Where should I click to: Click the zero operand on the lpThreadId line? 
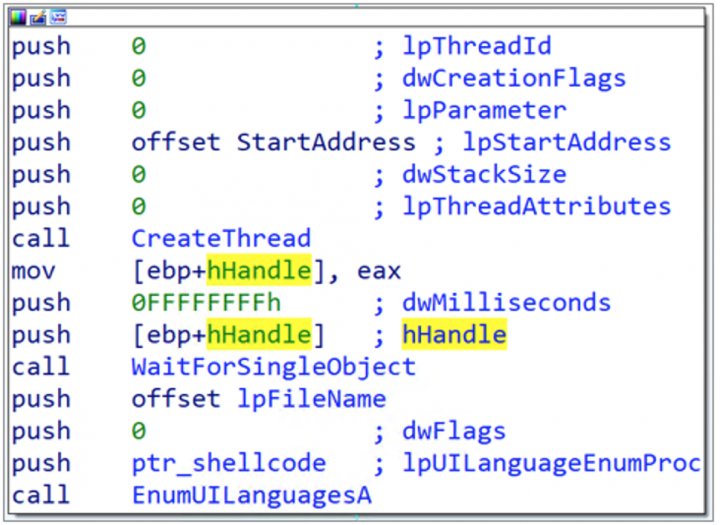[139, 46]
